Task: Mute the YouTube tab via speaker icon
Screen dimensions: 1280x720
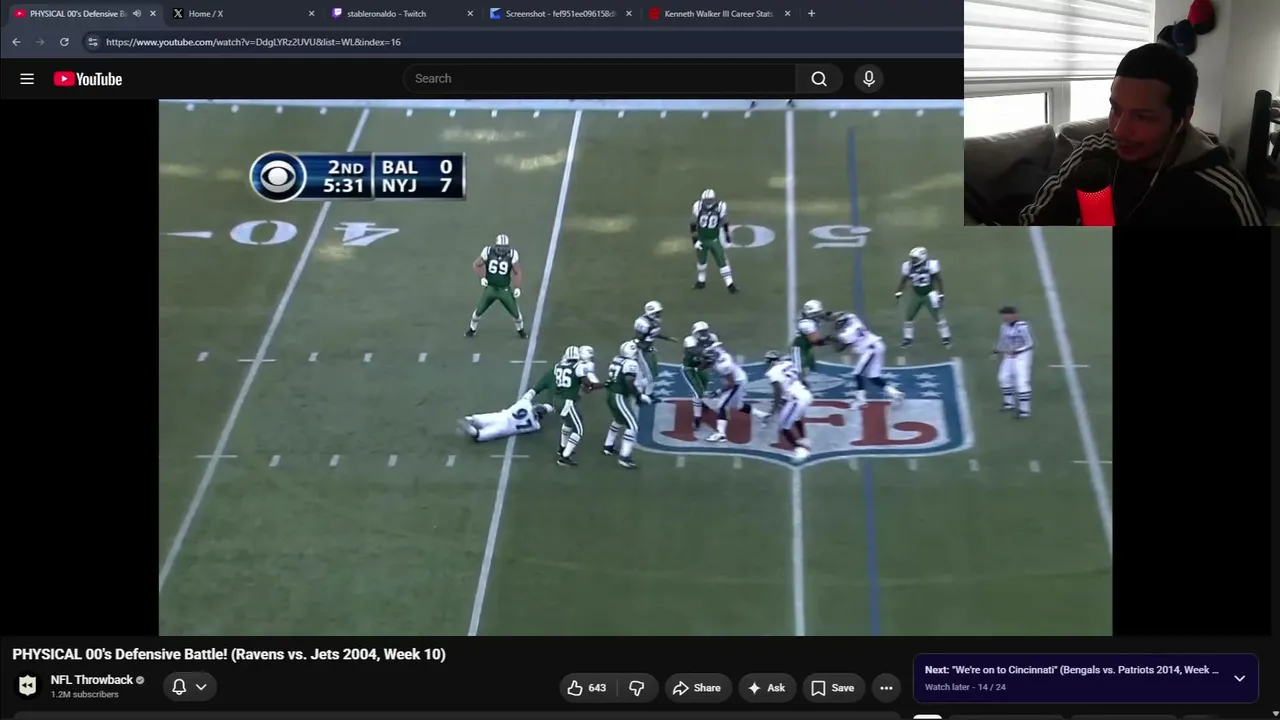Action: 137,14
